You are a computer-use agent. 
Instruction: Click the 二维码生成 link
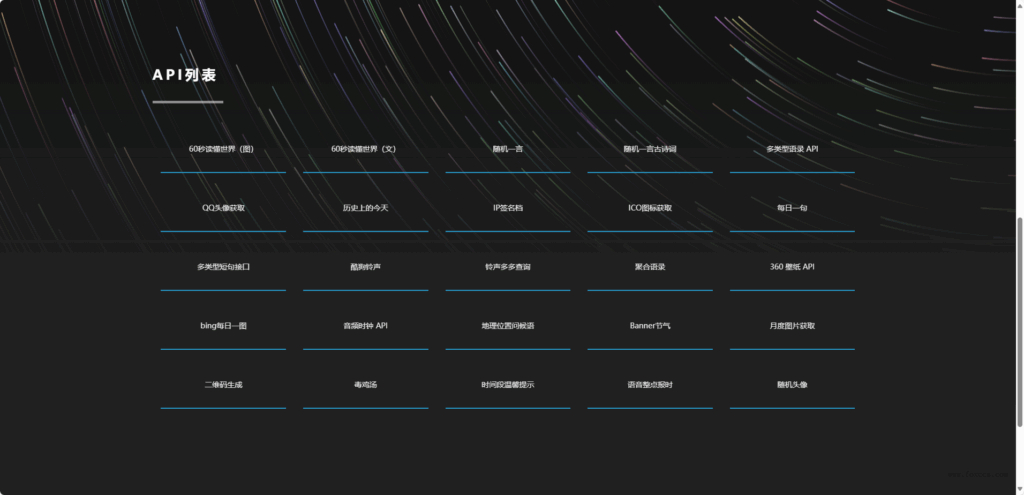(223, 385)
